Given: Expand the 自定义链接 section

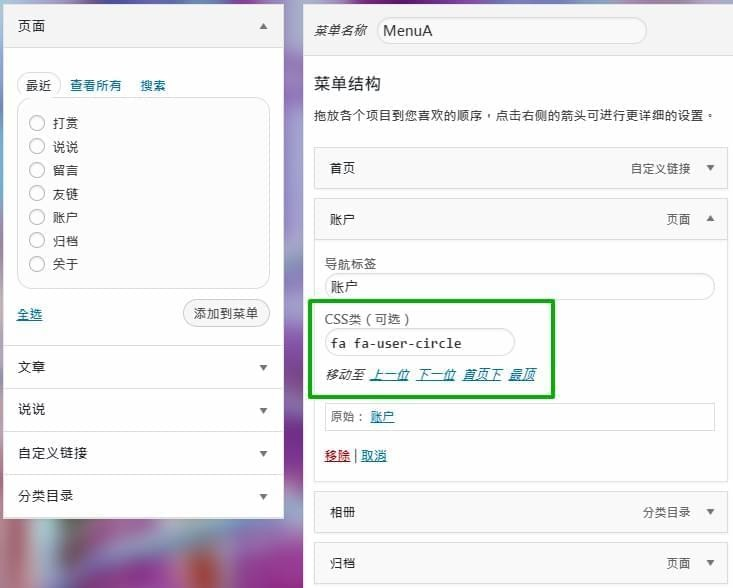Looking at the screenshot, I should click(x=263, y=453).
